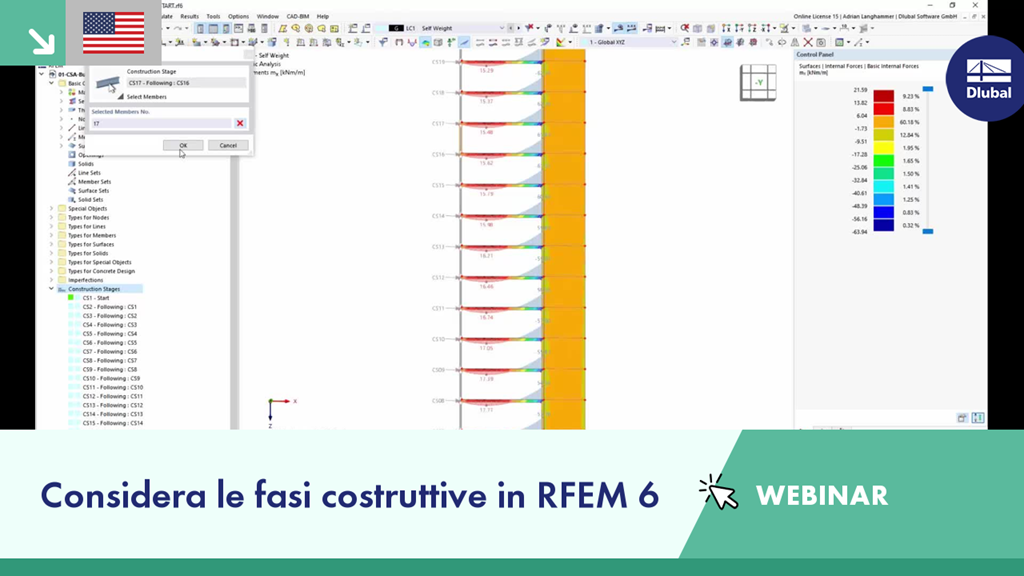Click the settings icon at Control Panel bottom

[962, 418]
